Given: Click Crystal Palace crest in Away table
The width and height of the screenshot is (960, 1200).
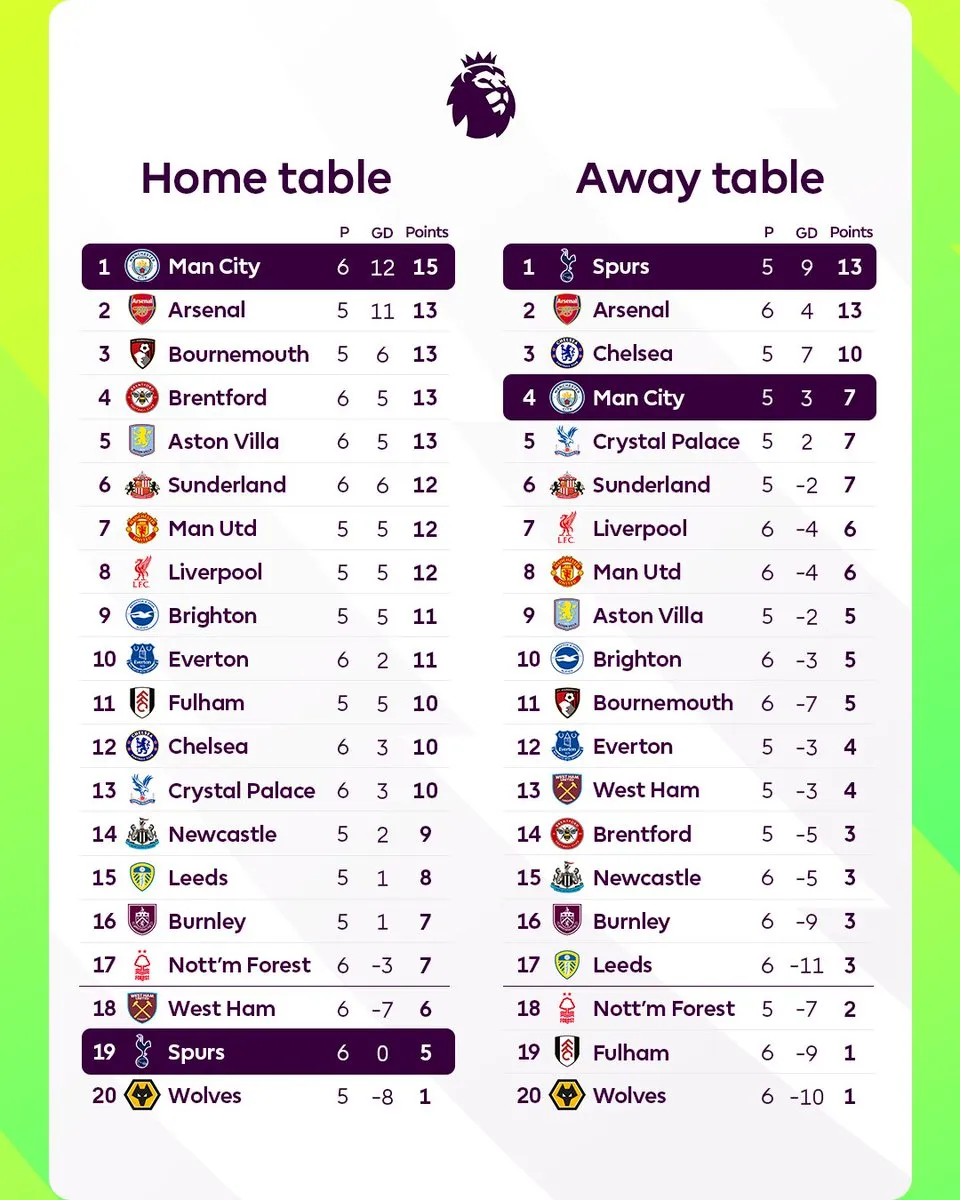Looking at the screenshot, I should coord(567,441).
